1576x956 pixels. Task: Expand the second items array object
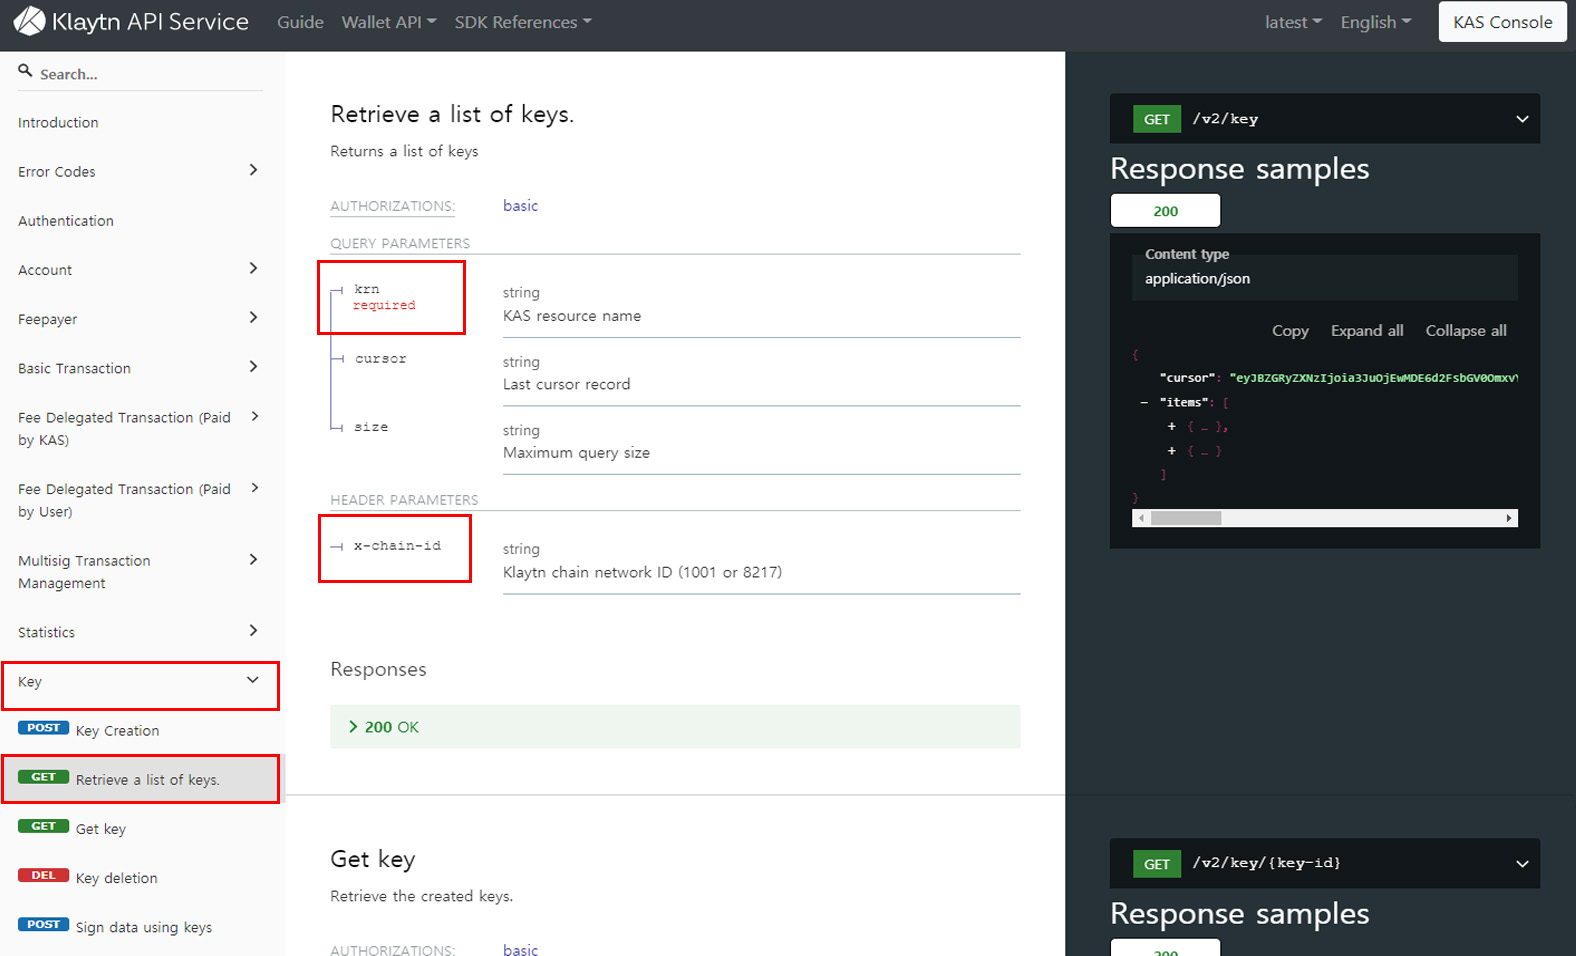coord(1172,451)
